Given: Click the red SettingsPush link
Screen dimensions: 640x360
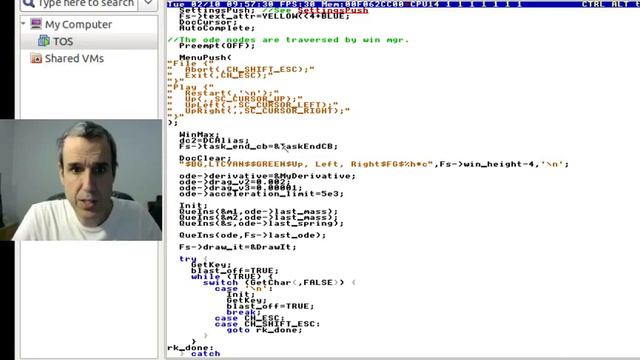Looking at the screenshot, I should point(333,11).
